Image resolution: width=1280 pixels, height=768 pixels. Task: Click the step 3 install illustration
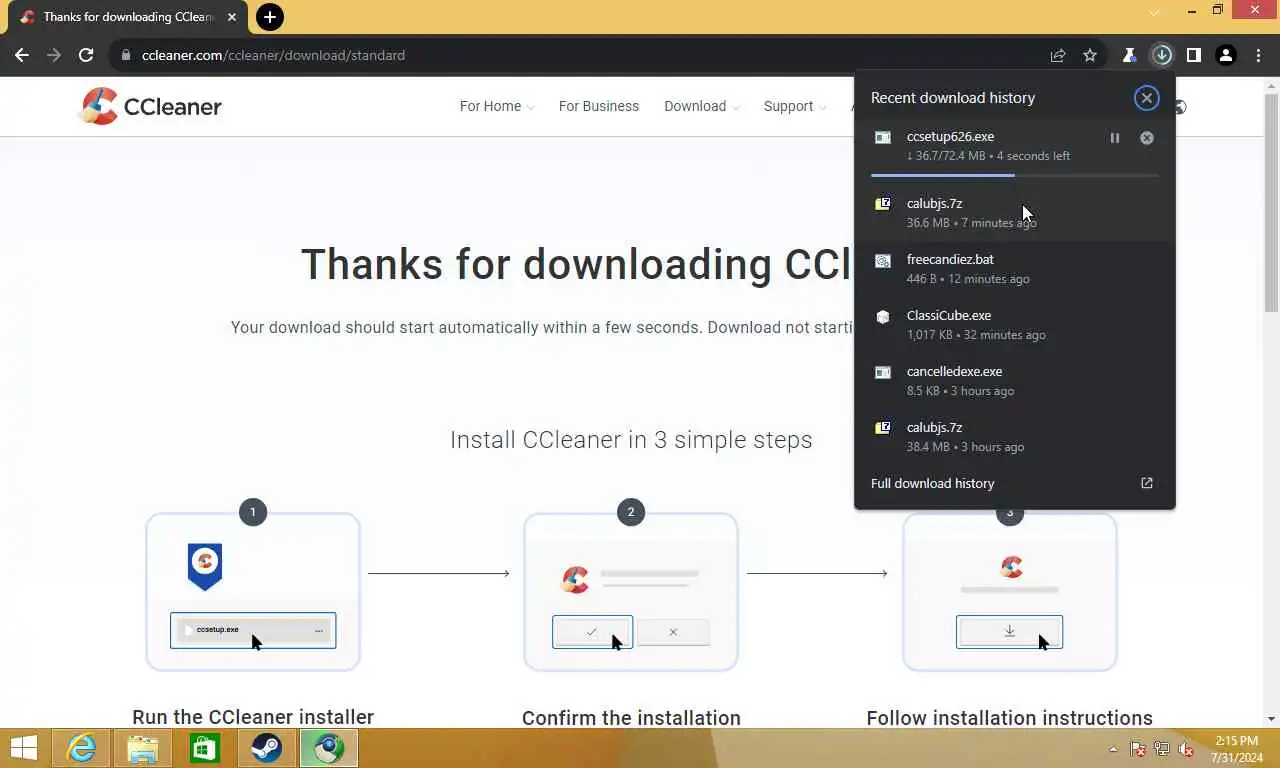(x=1009, y=591)
